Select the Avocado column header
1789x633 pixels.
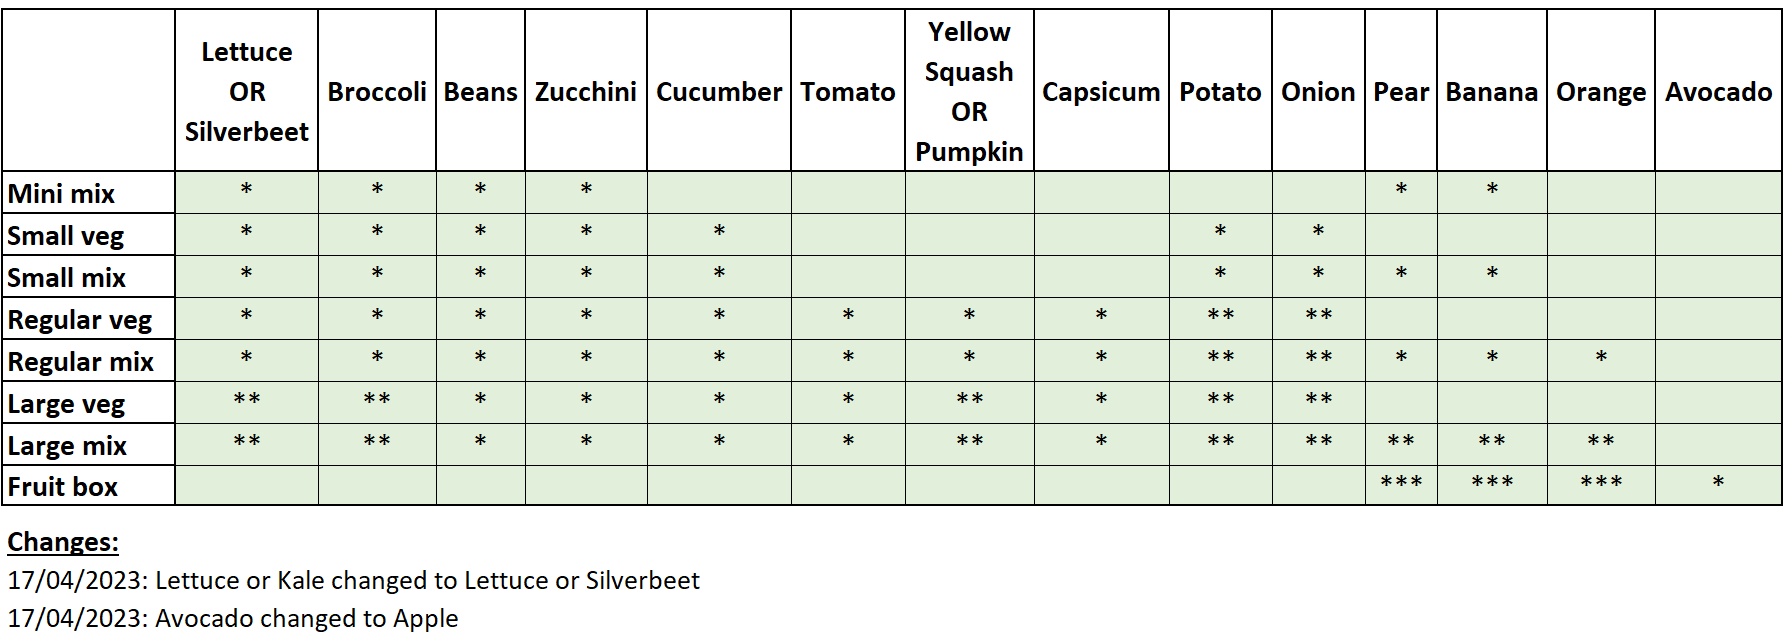(1718, 91)
